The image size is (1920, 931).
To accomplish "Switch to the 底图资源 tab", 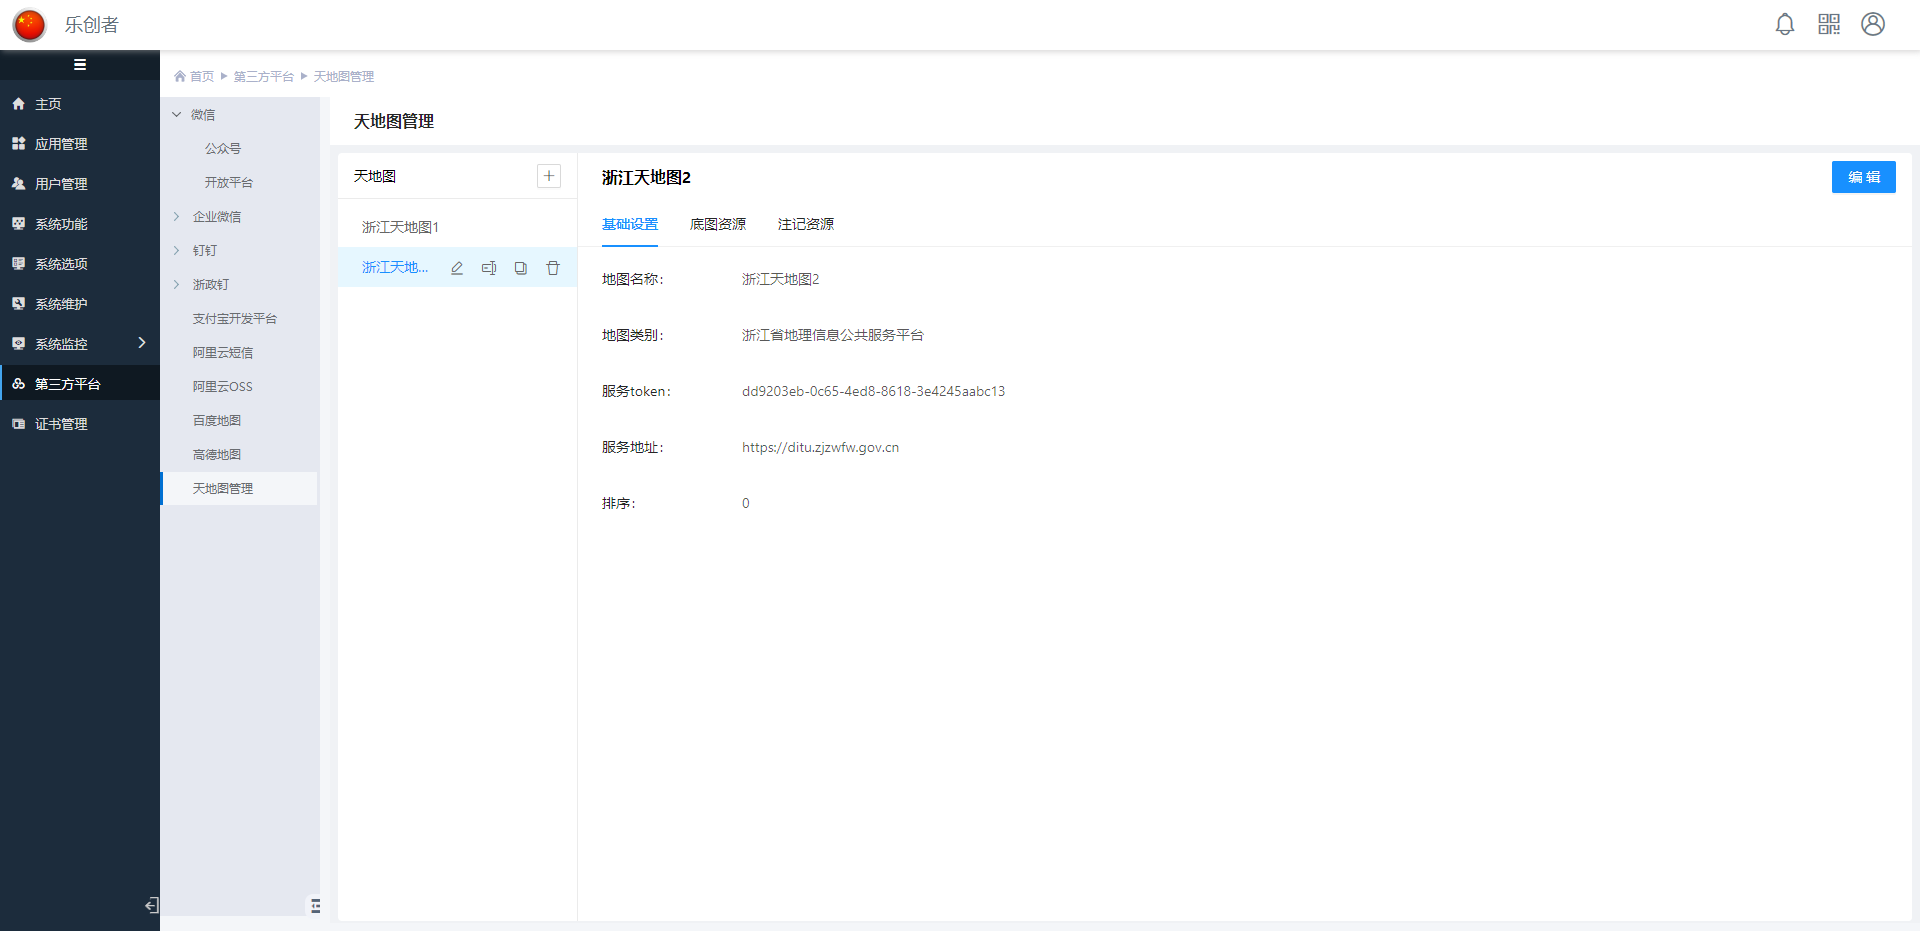I will 717,224.
